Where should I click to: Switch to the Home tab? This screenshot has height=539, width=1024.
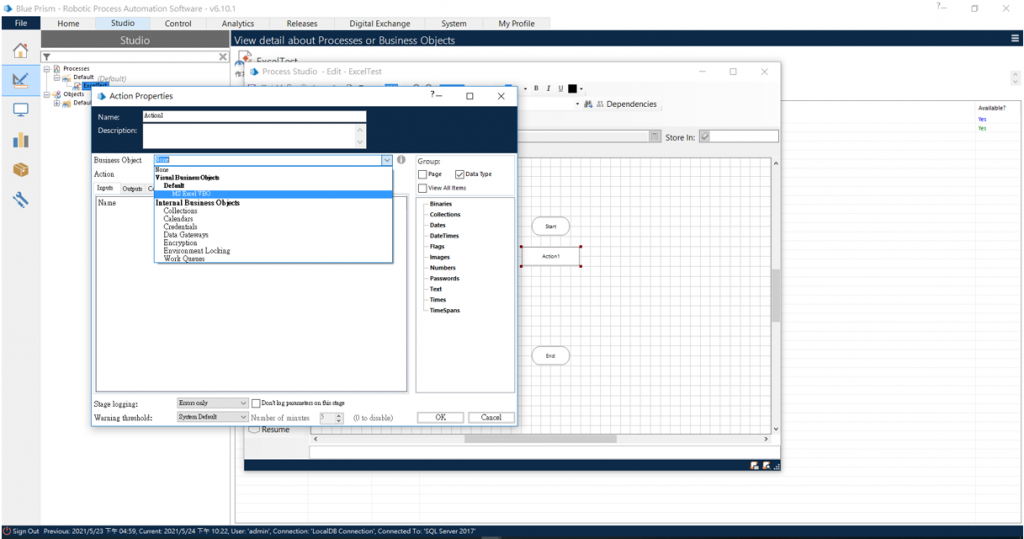(x=68, y=24)
